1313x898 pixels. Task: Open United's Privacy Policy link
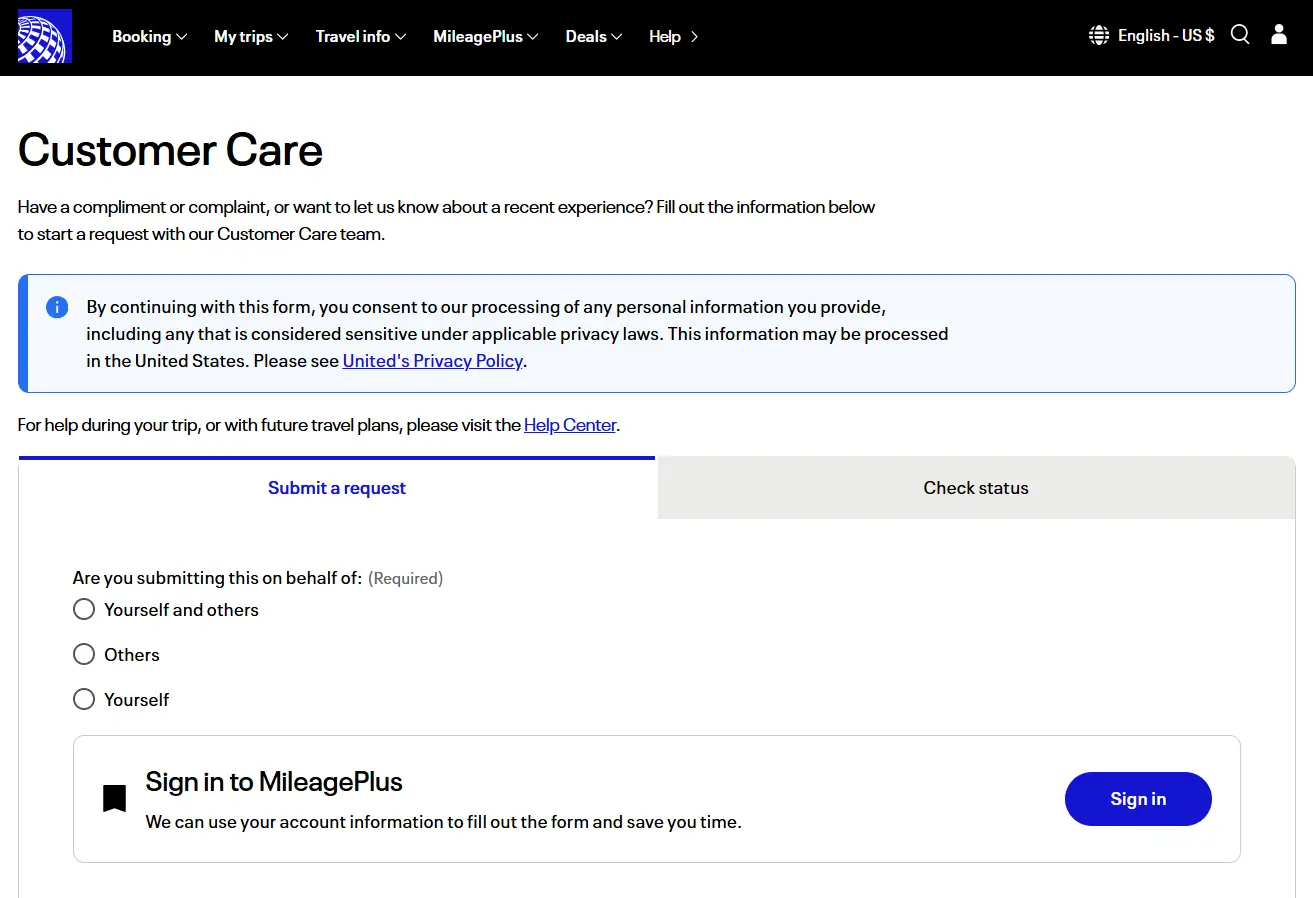433,361
